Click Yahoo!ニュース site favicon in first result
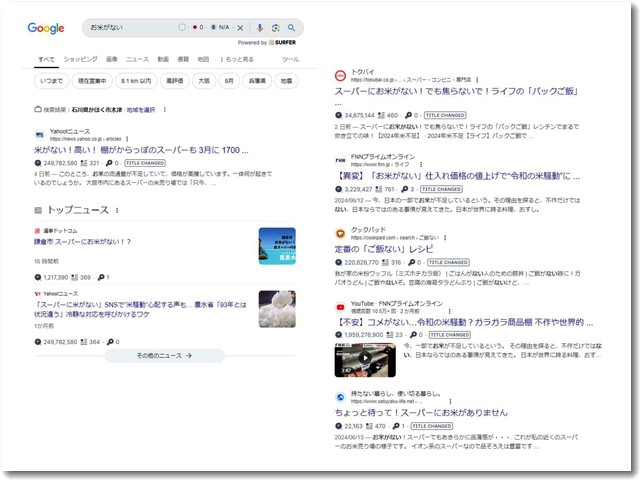Screen dimensions: 640x480 coord(40,135)
